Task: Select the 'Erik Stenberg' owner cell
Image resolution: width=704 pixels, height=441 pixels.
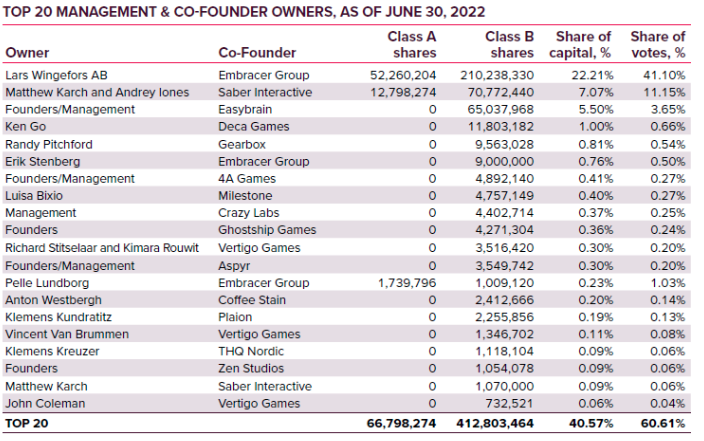Action: click(43, 162)
